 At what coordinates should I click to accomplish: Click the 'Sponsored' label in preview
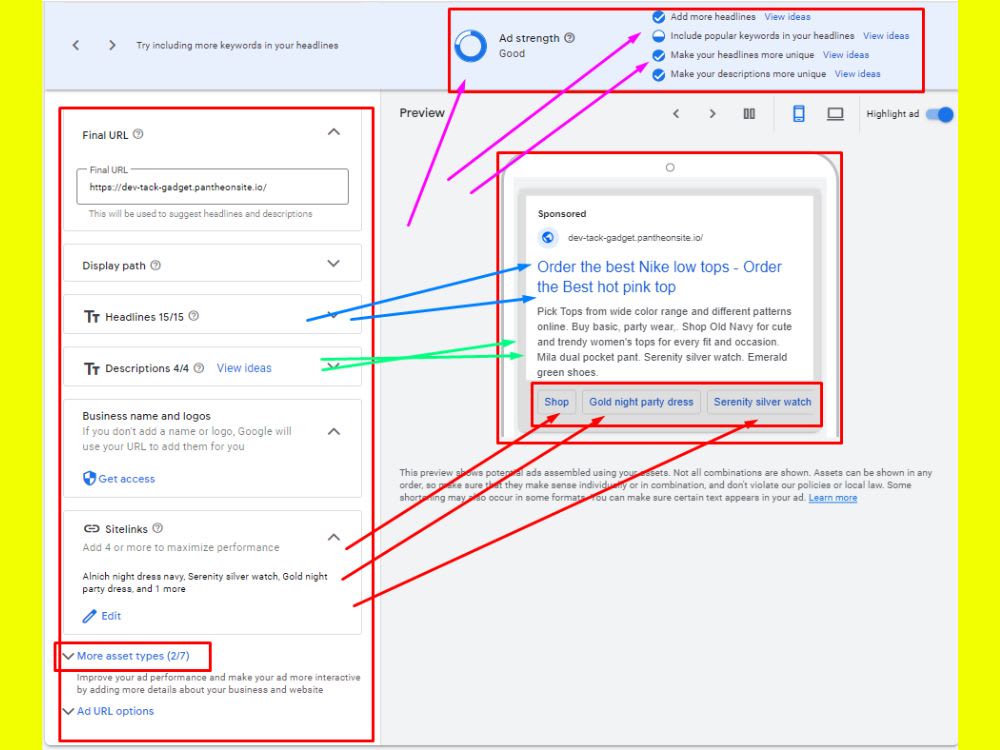(562, 214)
